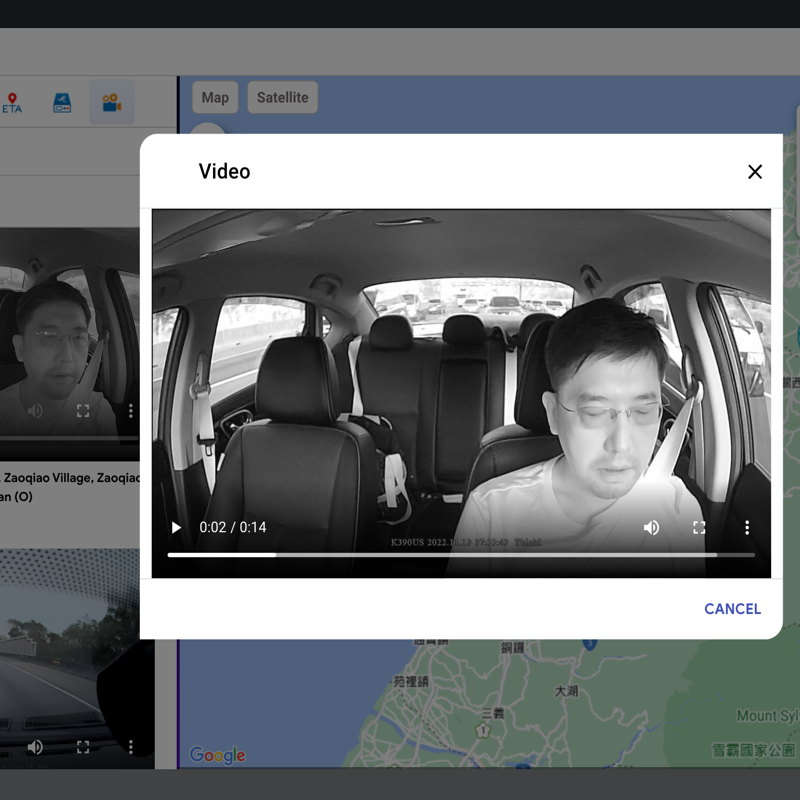The height and width of the screenshot is (800, 800).
Task: Open more options on the dialog video
Action: pos(746,527)
